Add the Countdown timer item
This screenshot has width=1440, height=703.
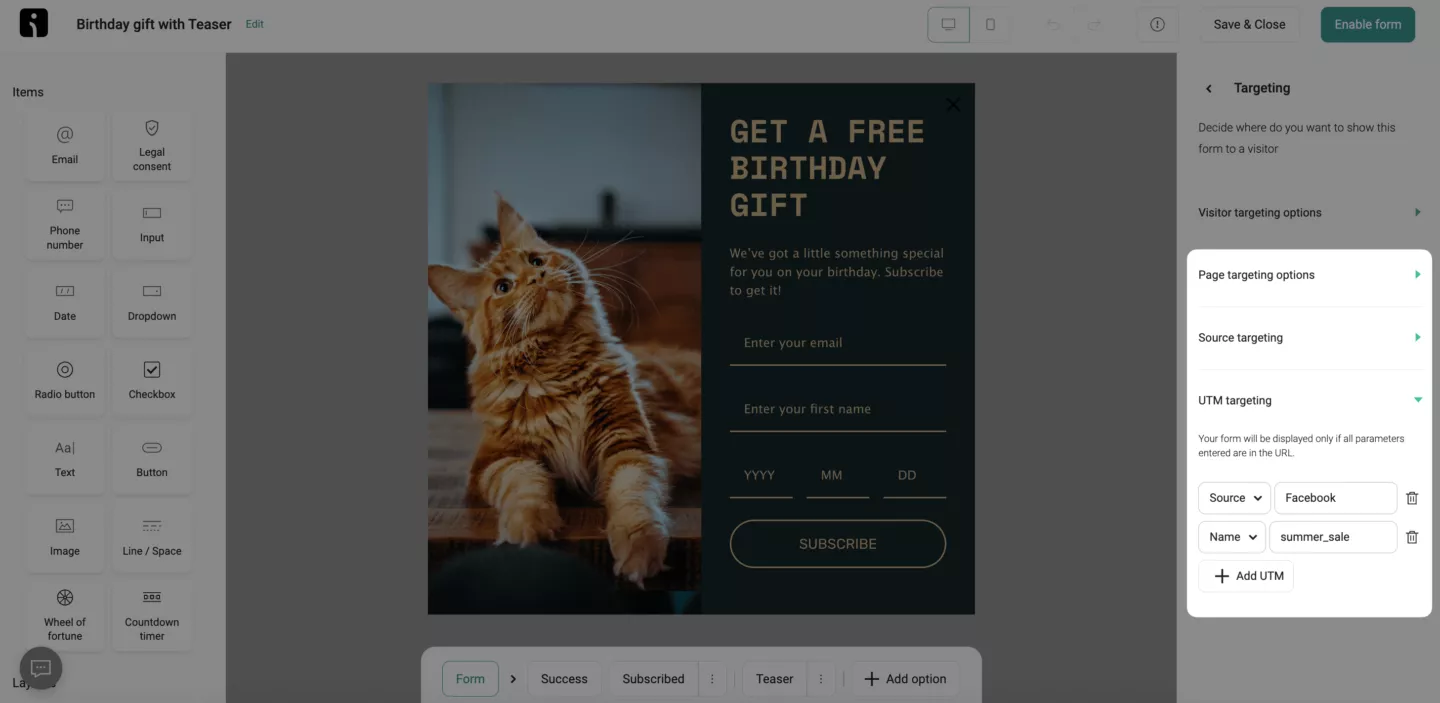pyautogui.click(x=152, y=614)
